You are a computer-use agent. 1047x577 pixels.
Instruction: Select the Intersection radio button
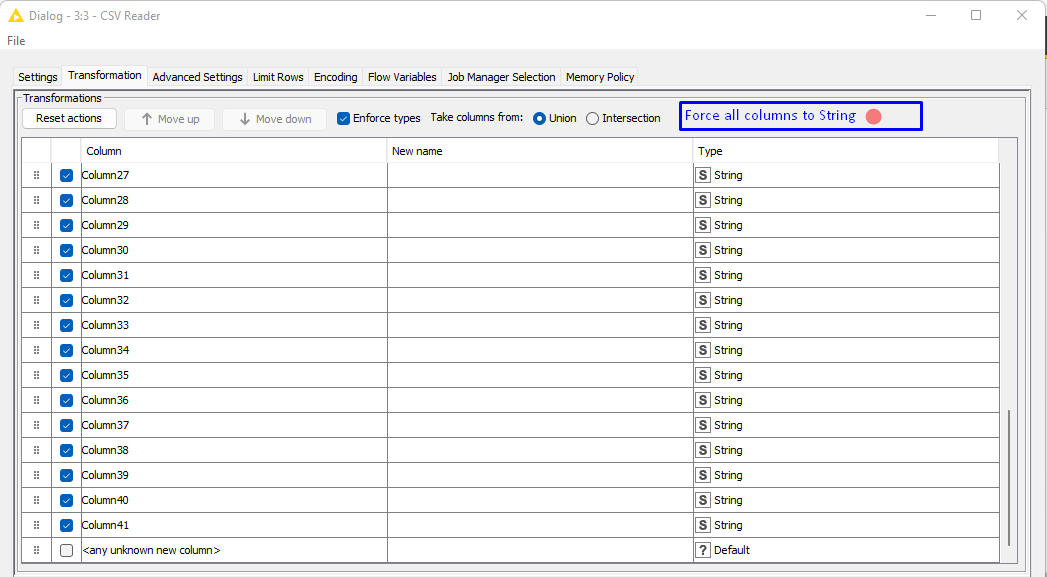tap(592, 118)
